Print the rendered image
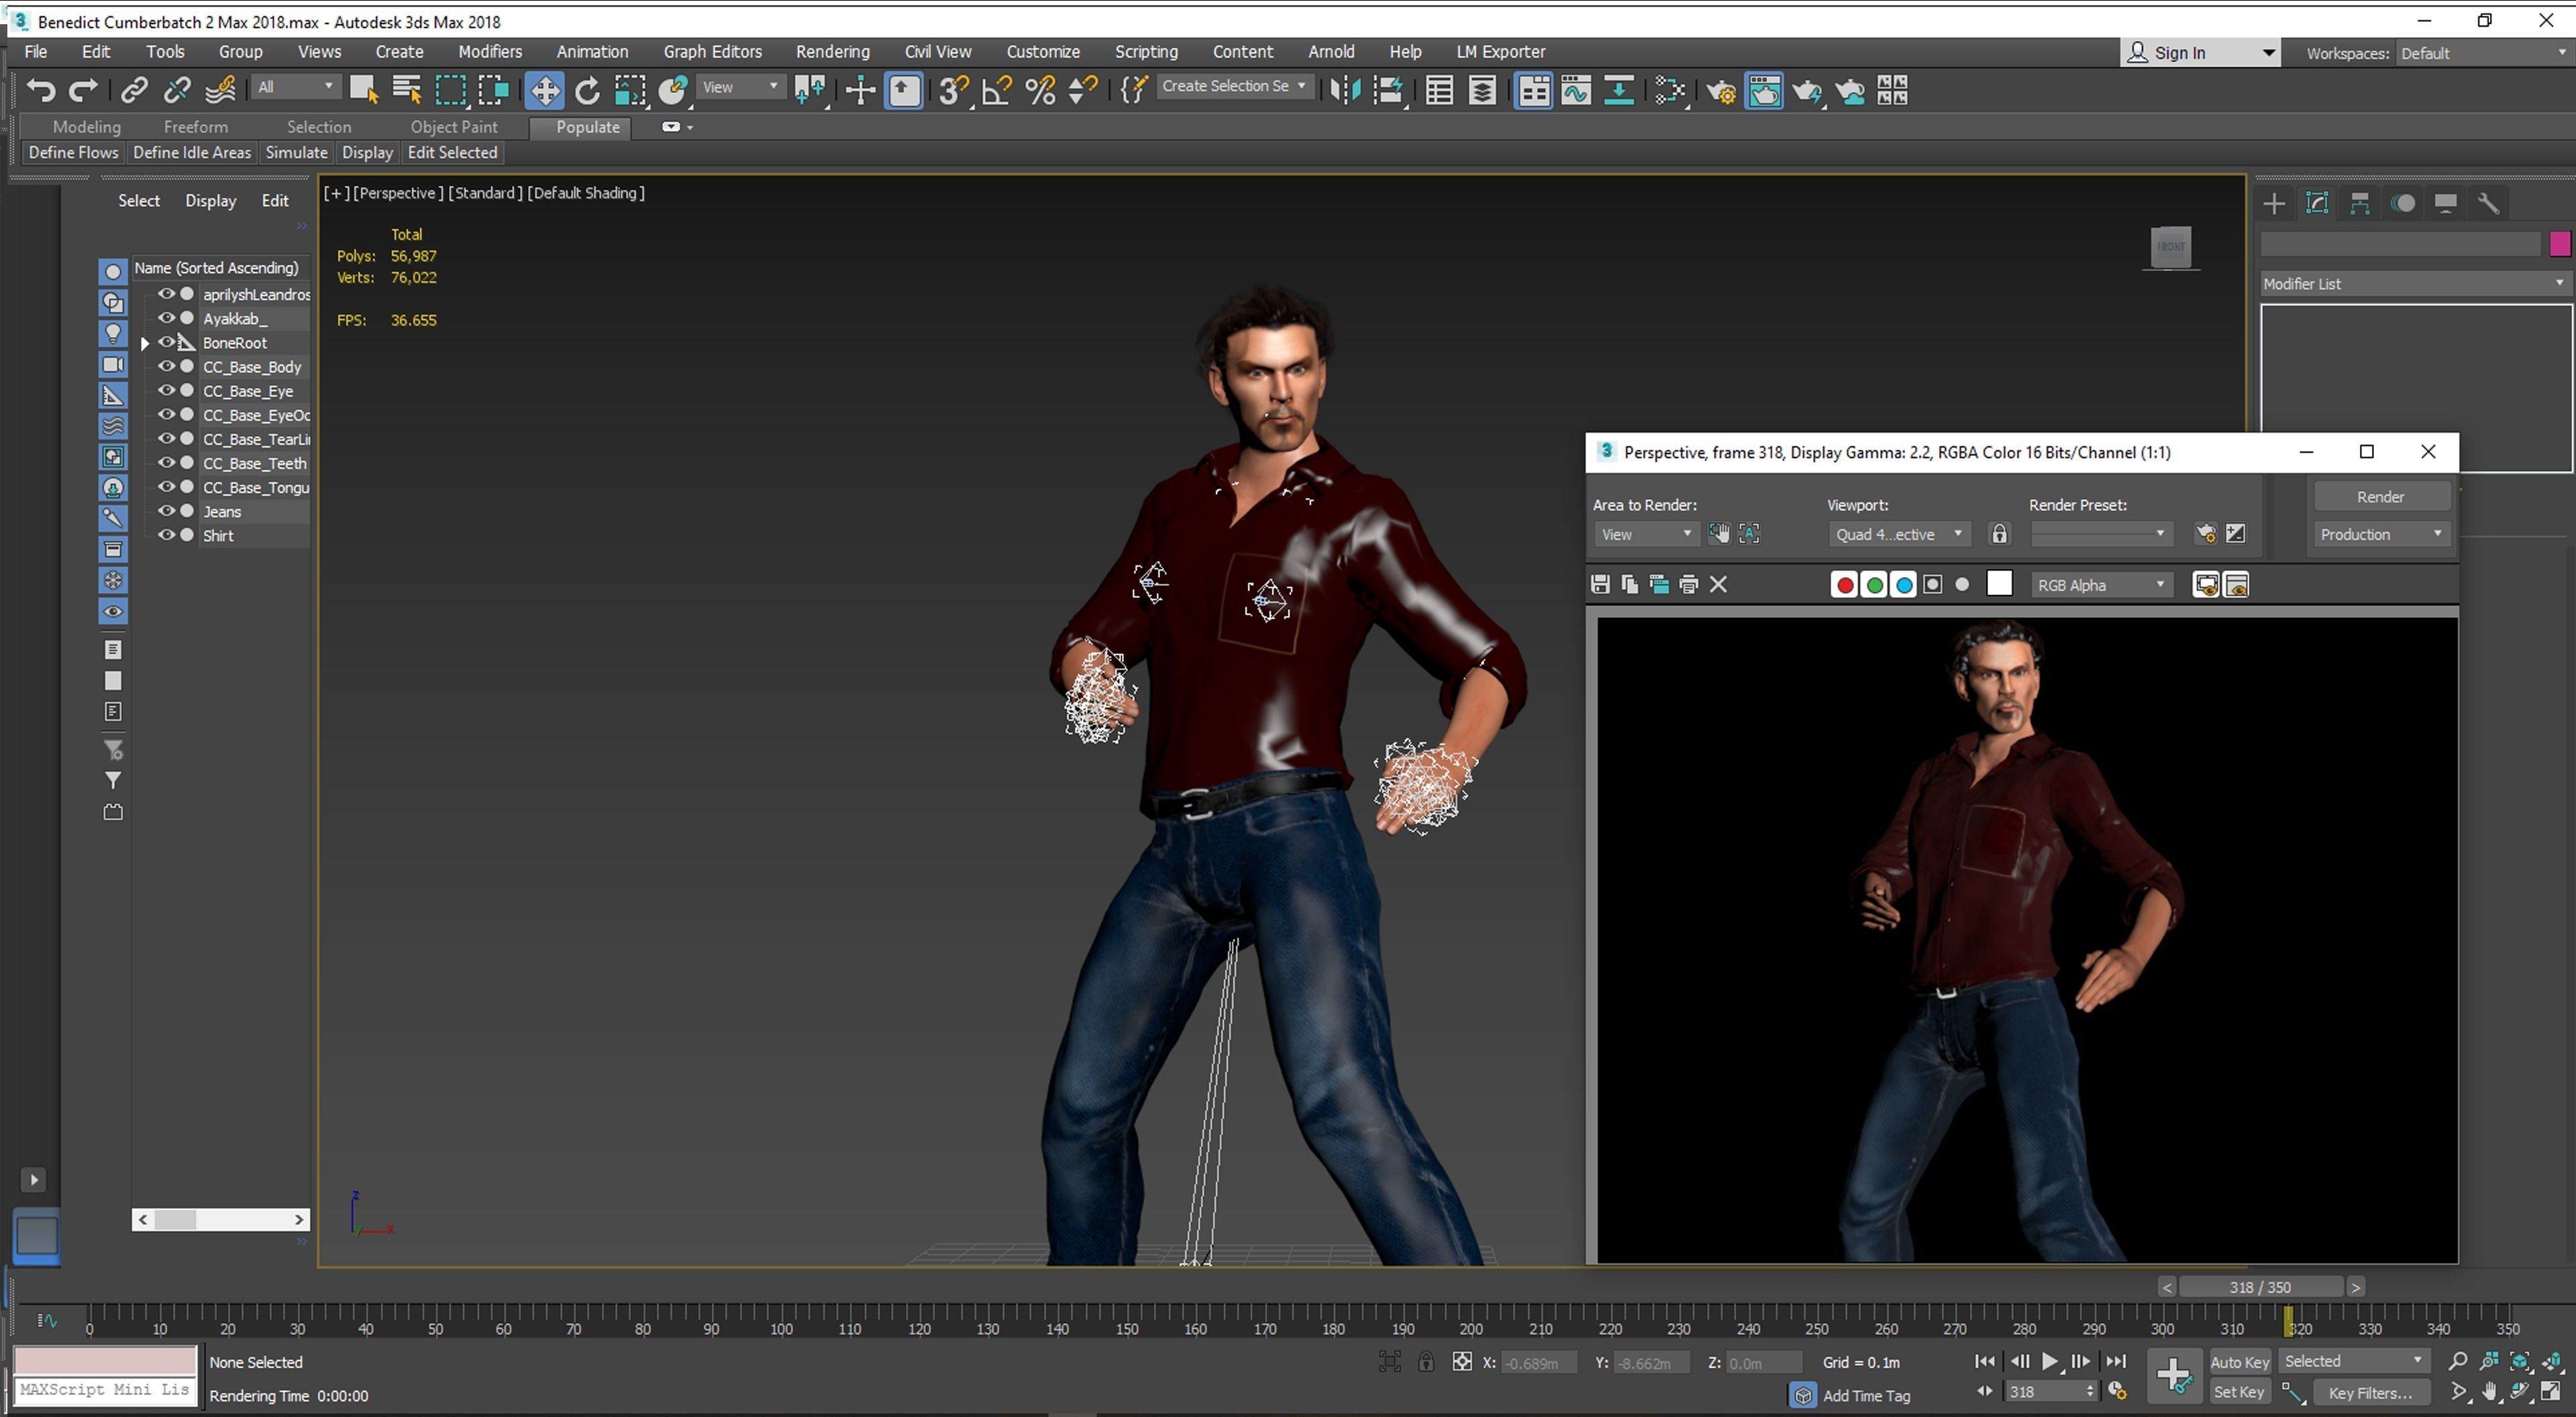The width and height of the screenshot is (2576, 1417). coord(1688,585)
